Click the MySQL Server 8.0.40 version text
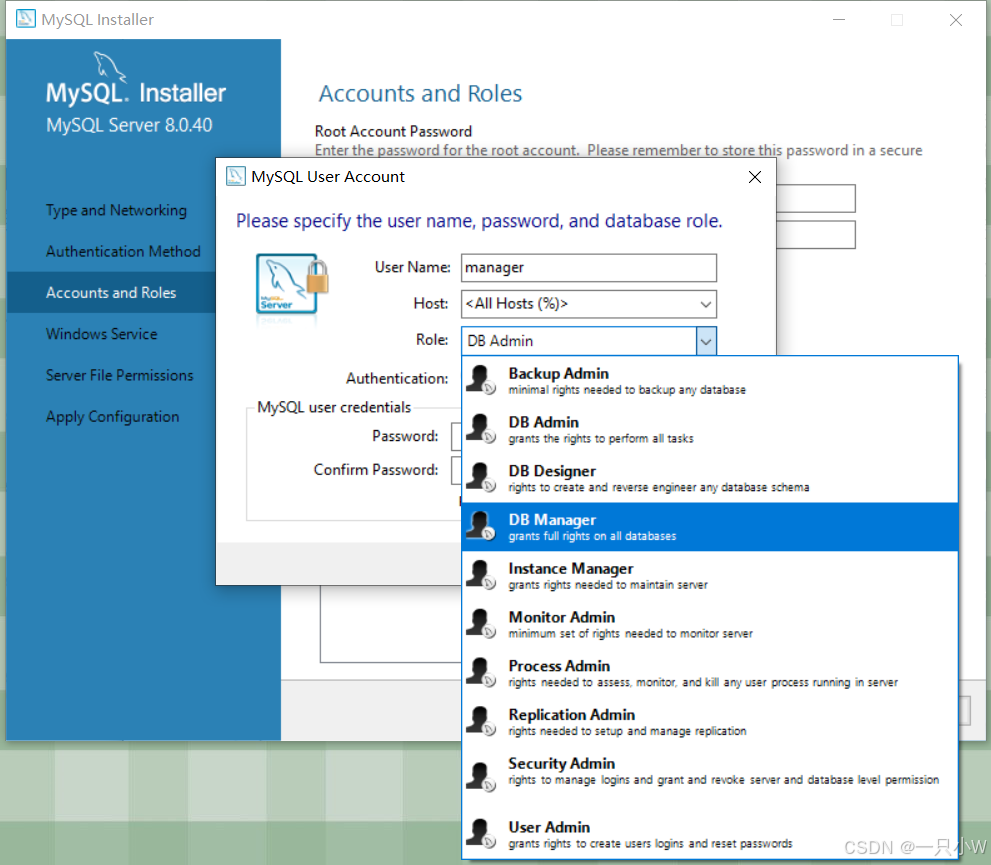 [129, 125]
